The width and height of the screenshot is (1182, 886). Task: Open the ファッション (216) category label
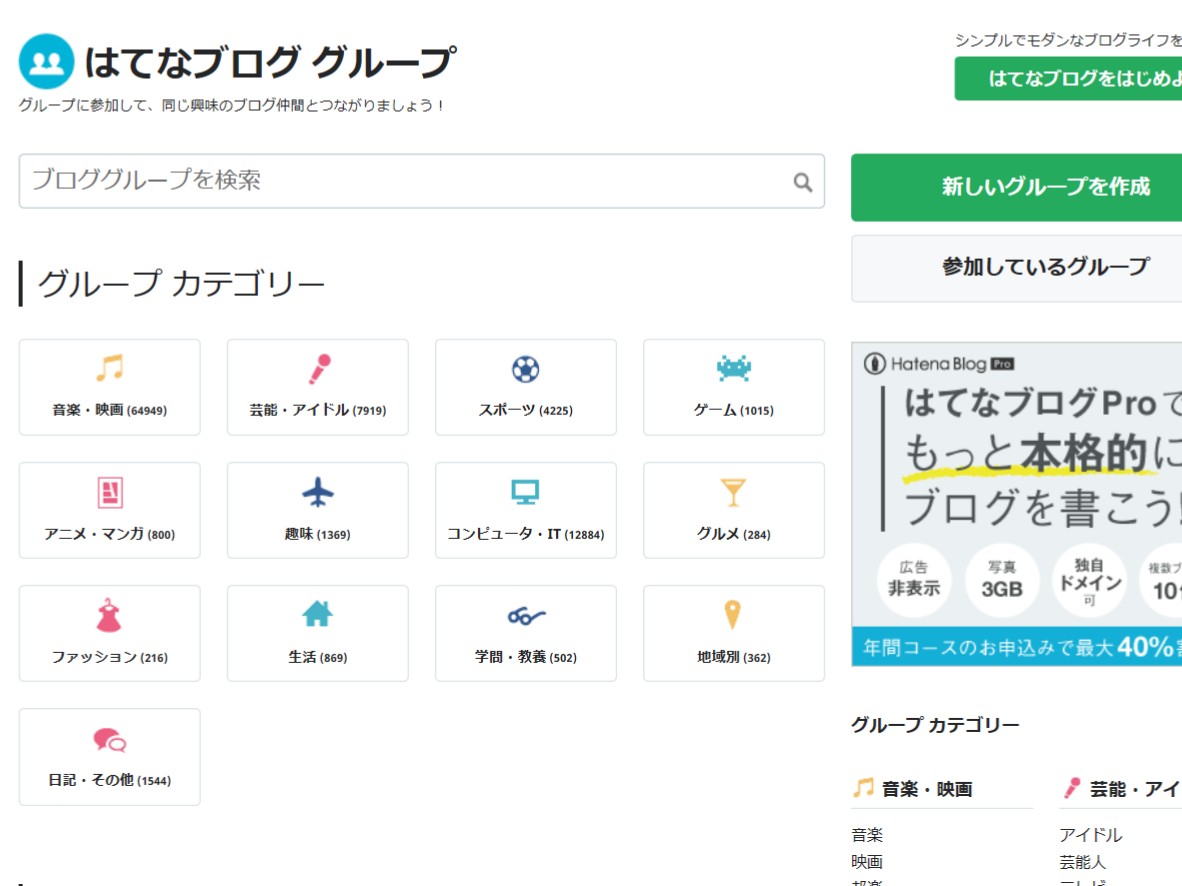[109, 657]
